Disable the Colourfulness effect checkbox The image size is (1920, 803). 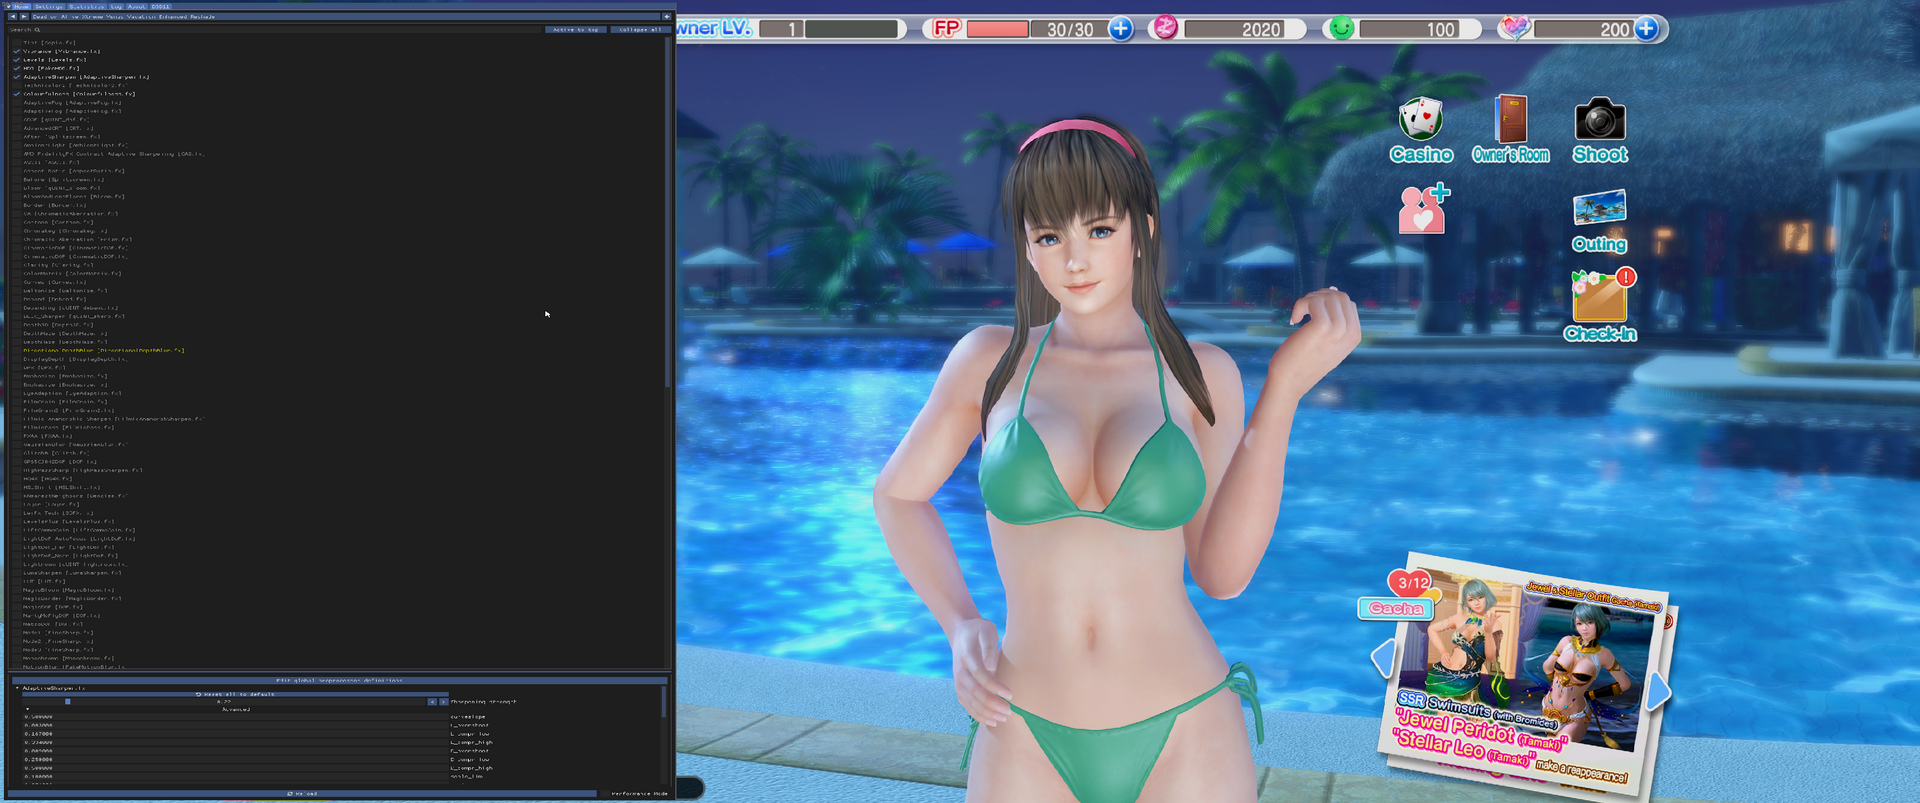click(x=17, y=94)
